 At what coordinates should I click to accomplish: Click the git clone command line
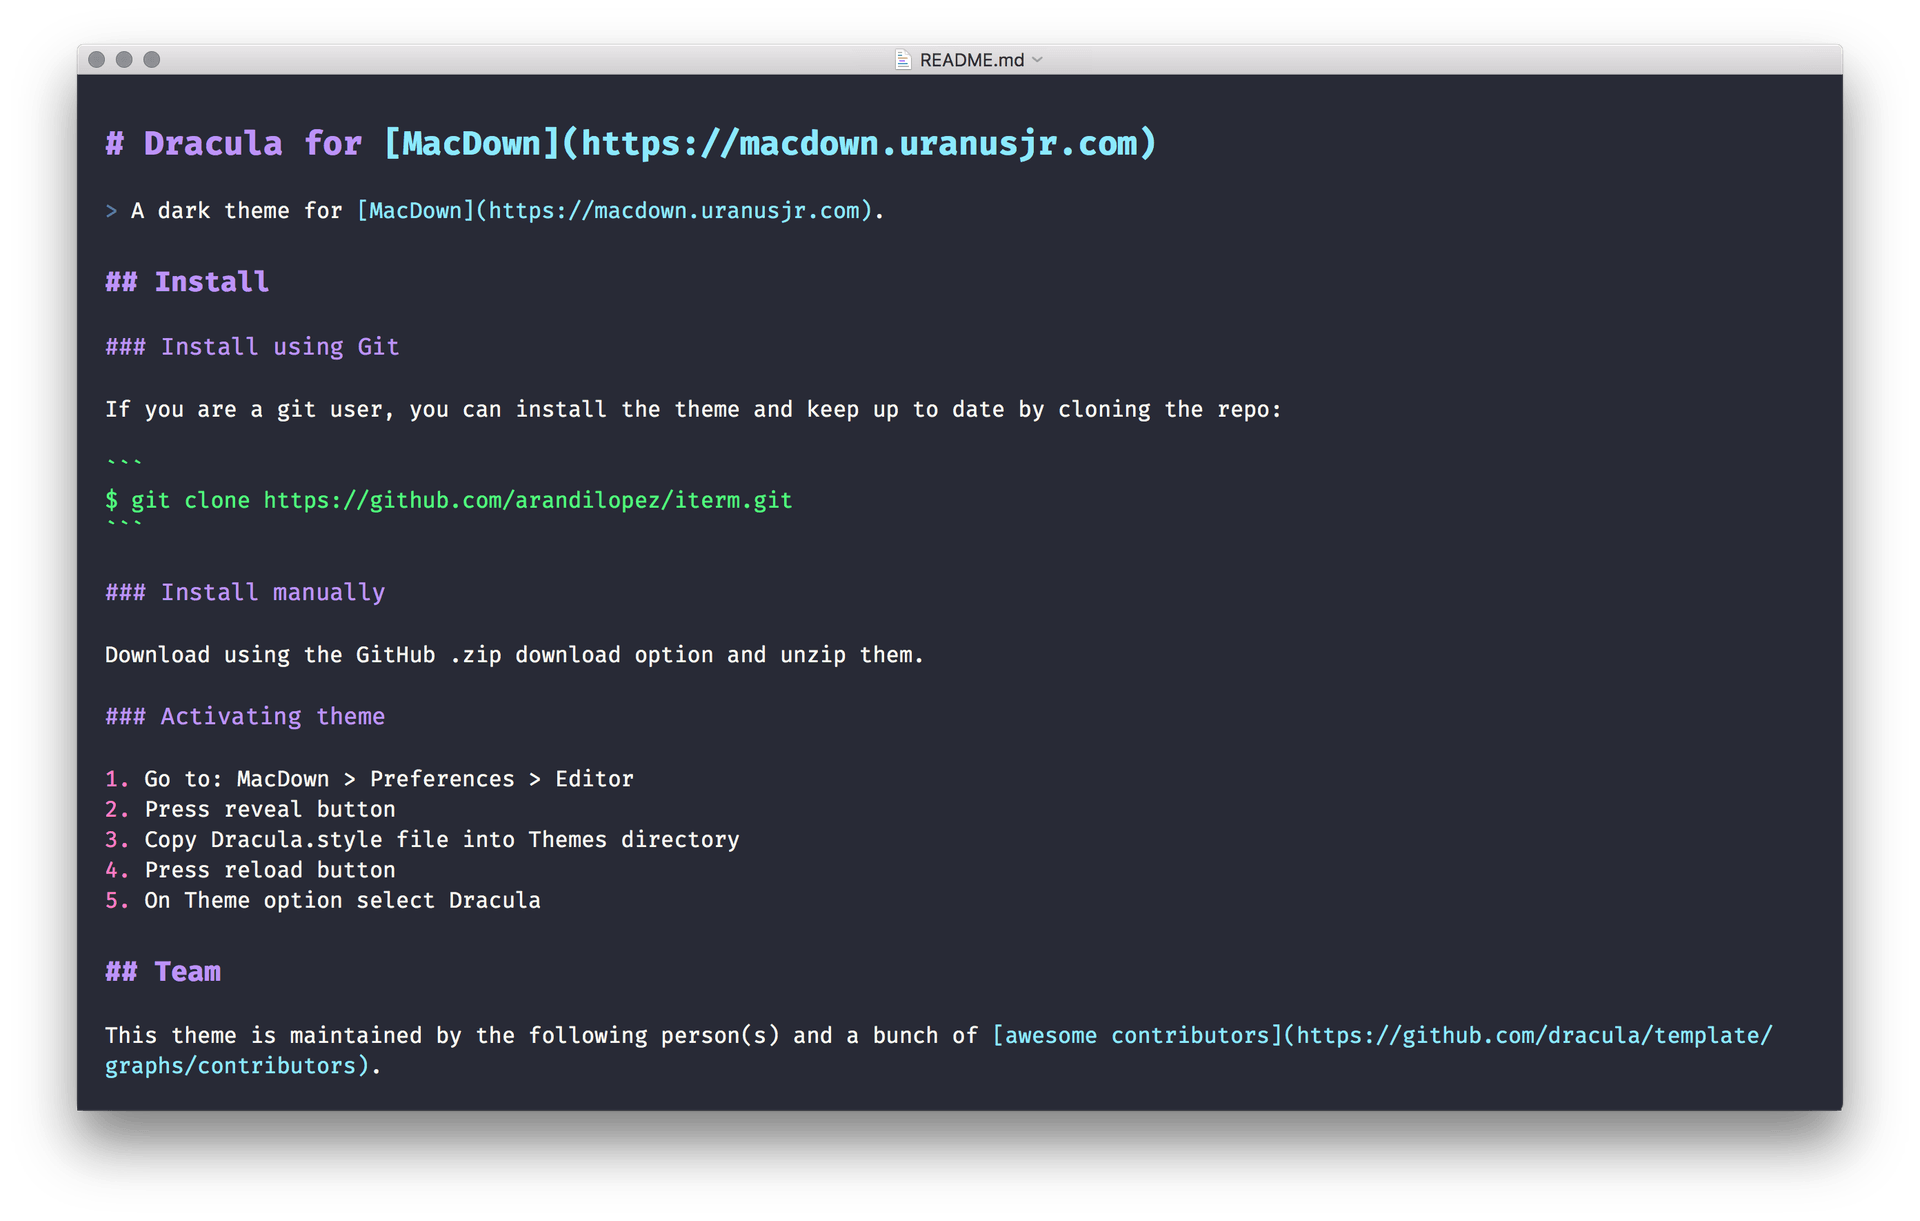click(x=449, y=500)
